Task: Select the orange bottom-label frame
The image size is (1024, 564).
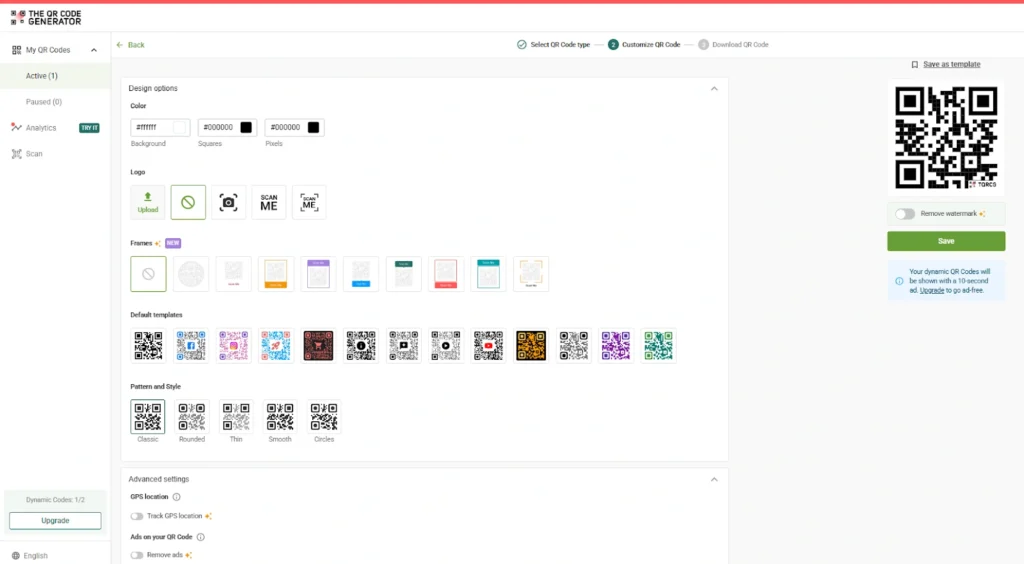Action: [x=276, y=274]
